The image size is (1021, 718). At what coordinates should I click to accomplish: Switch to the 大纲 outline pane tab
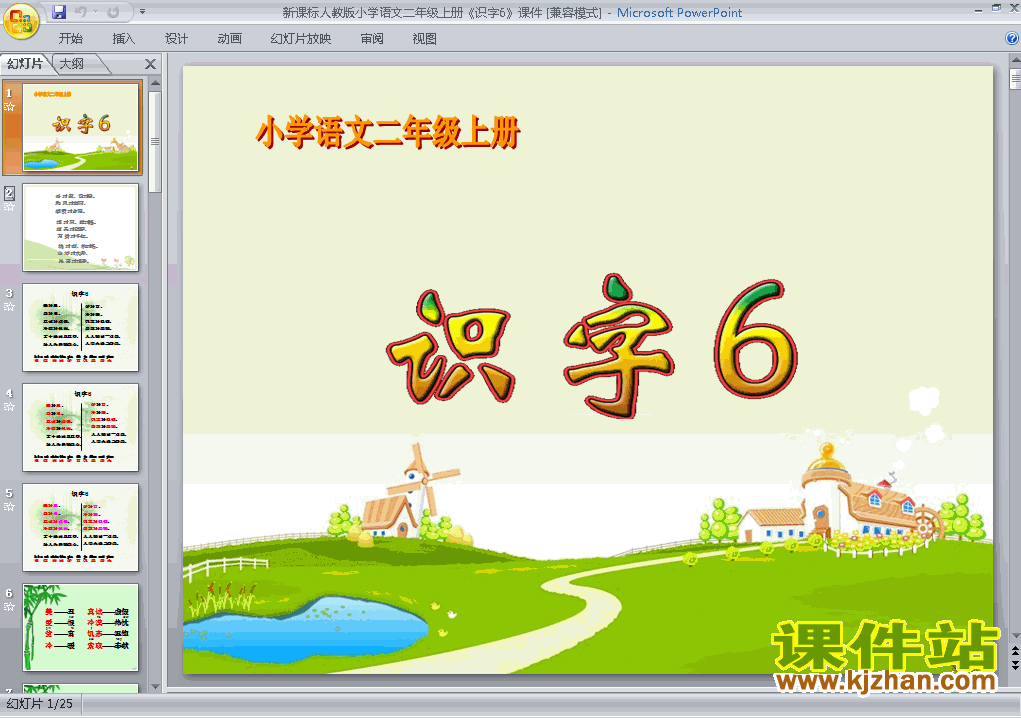tap(72, 63)
